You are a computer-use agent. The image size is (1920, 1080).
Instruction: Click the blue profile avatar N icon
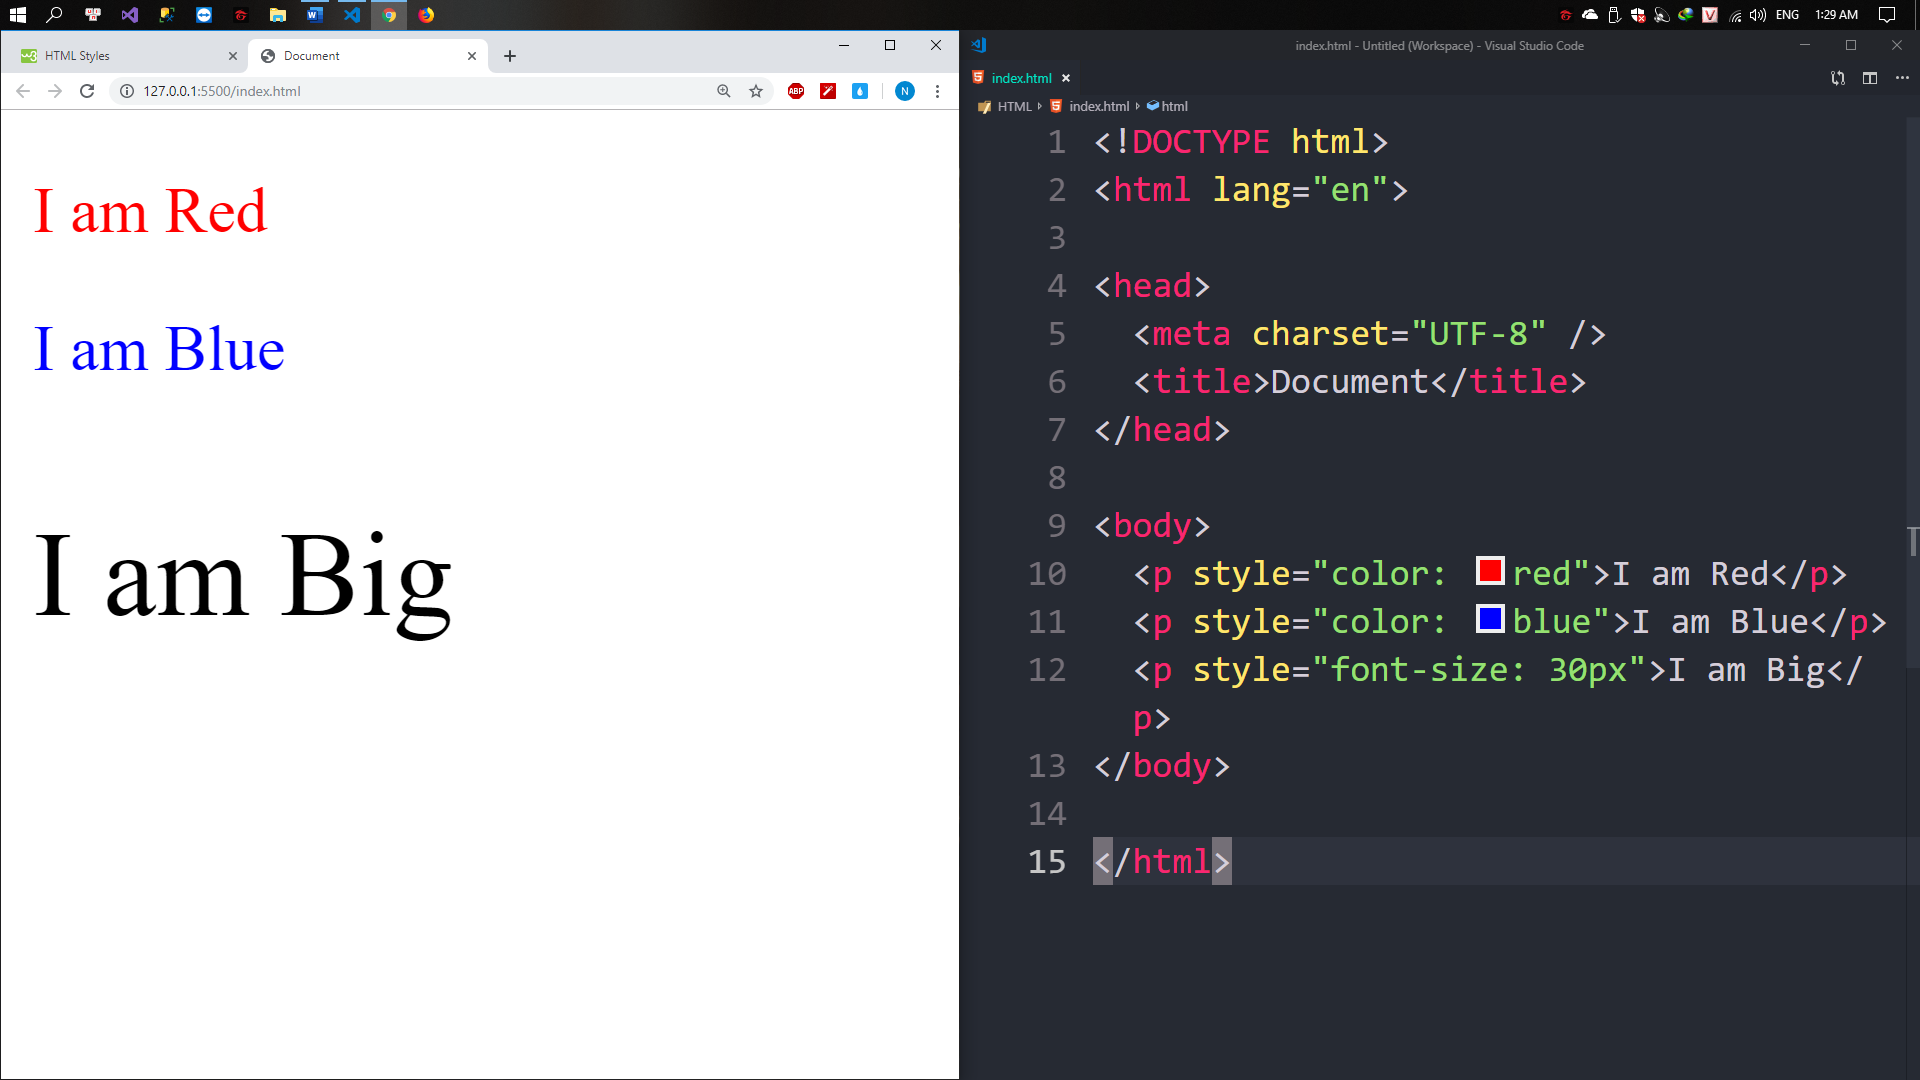(x=905, y=91)
